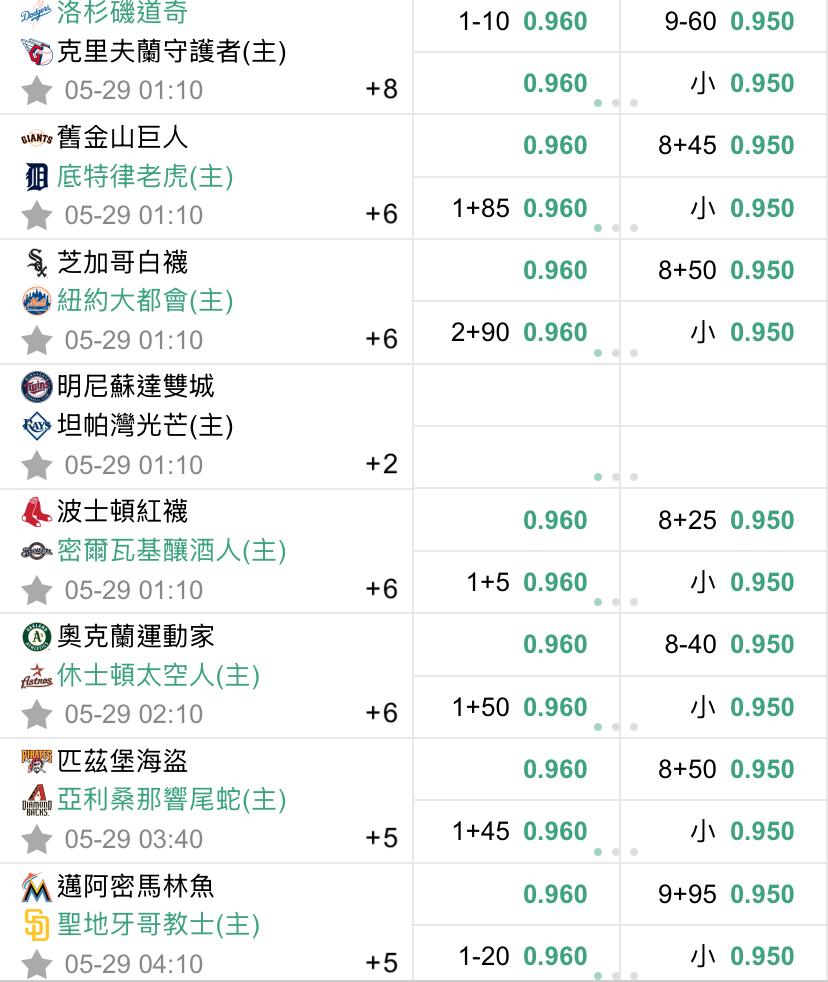Click the Detroit Tigers D logo
The height and width of the screenshot is (982, 828).
(x=36, y=177)
